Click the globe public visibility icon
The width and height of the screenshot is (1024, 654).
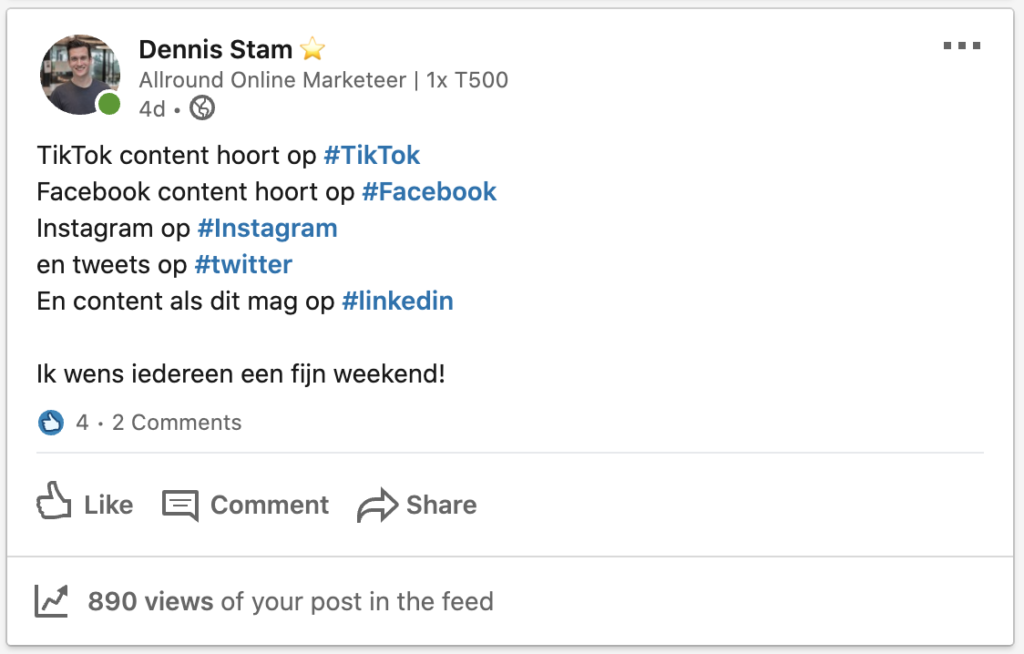pos(202,108)
